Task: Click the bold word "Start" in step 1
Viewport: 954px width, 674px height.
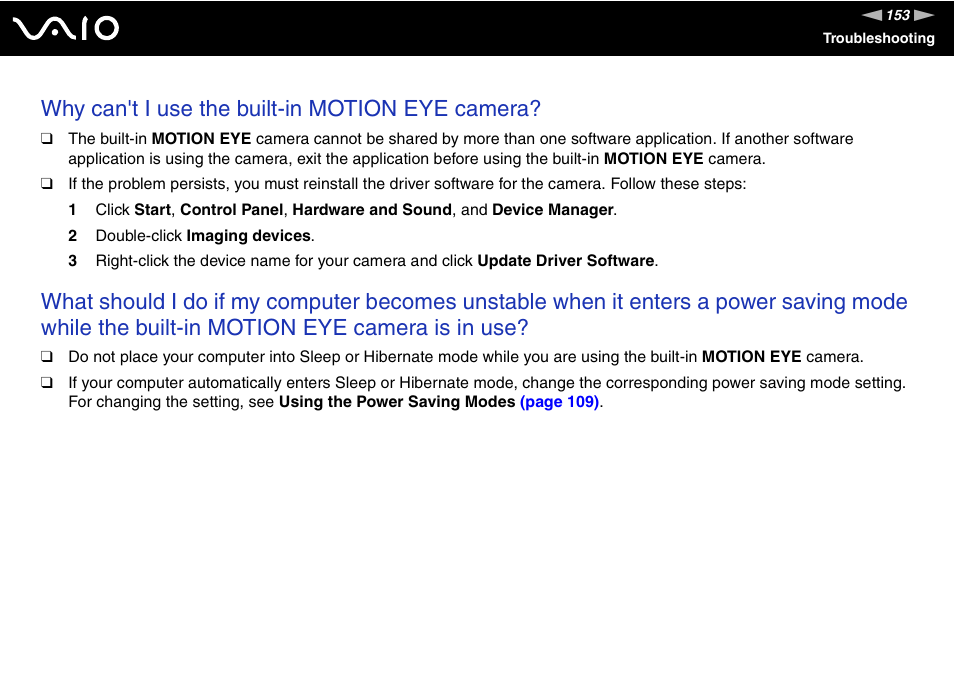Action: coord(152,210)
